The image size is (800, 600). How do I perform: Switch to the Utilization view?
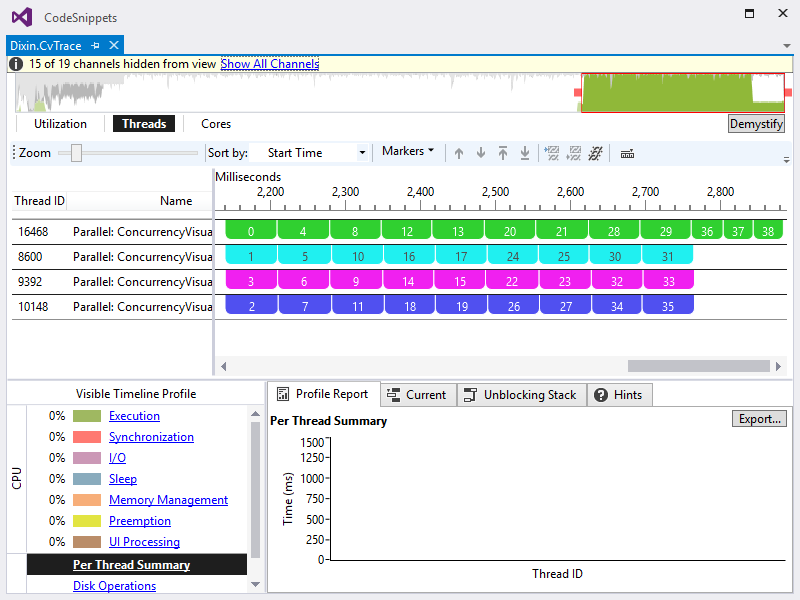pos(60,124)
